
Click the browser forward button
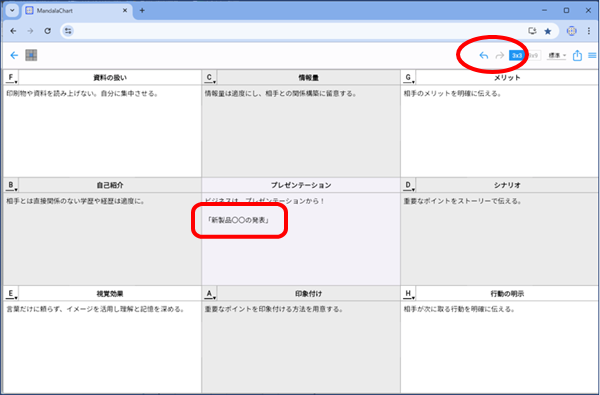(x=31, y=31)
